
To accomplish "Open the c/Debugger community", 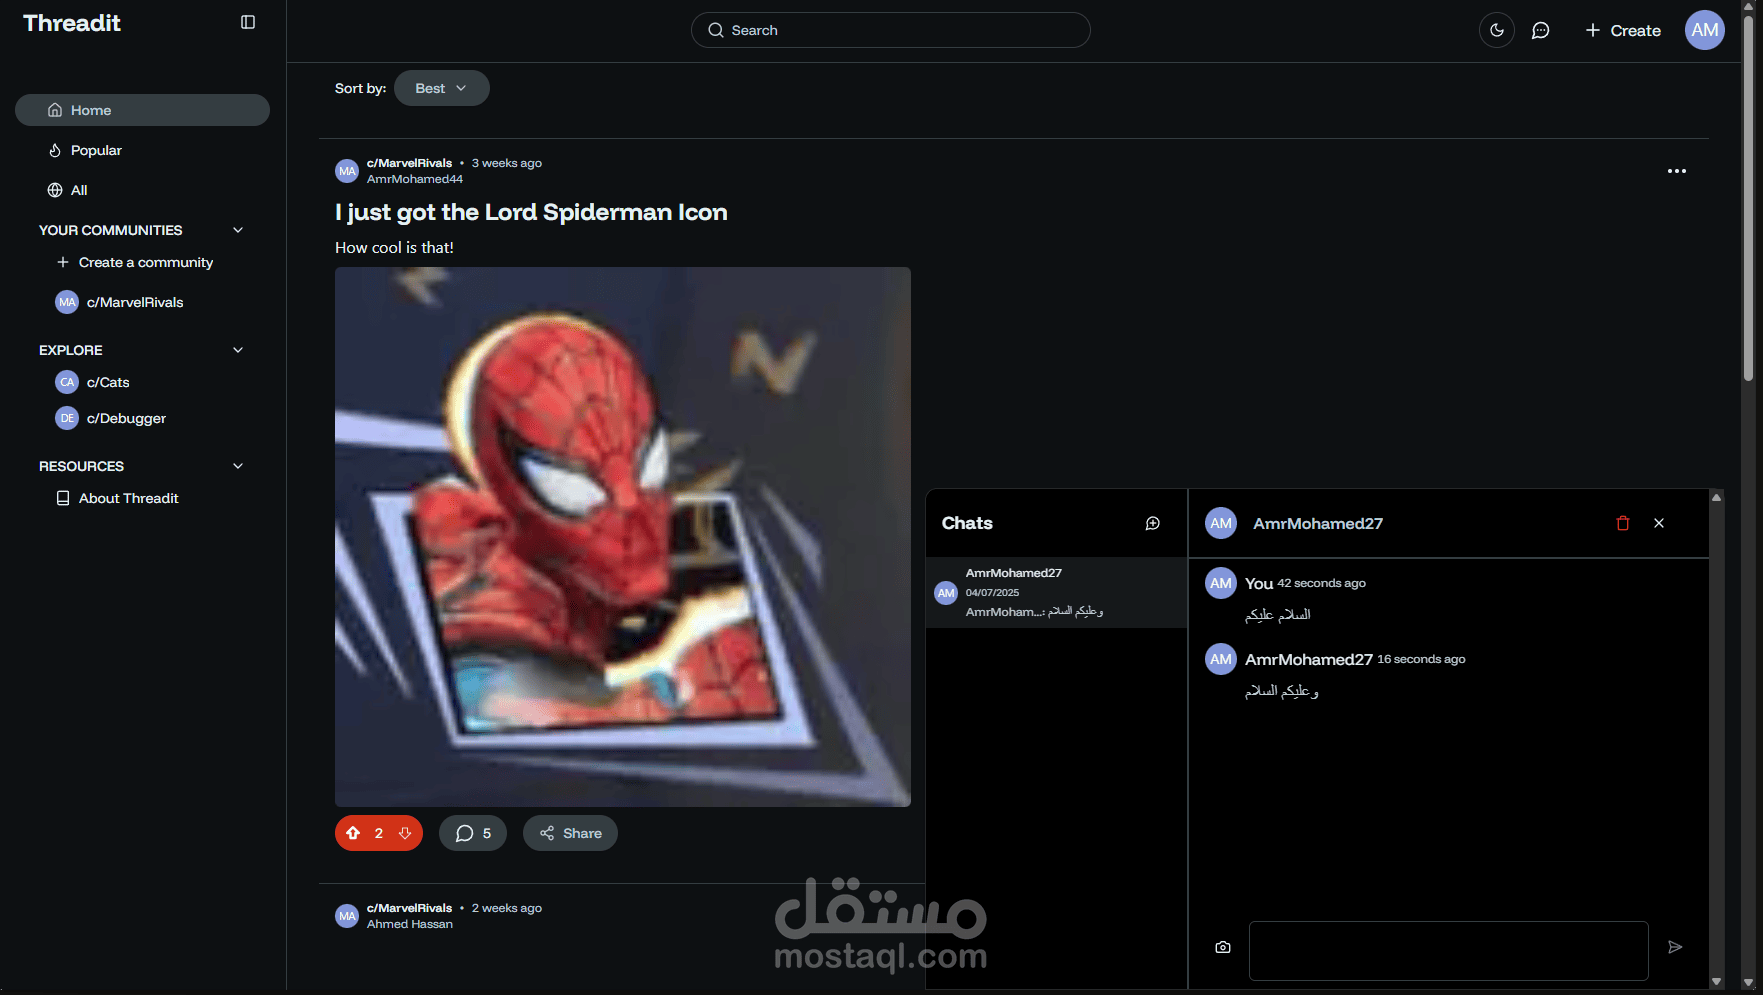I will point(111,418).
